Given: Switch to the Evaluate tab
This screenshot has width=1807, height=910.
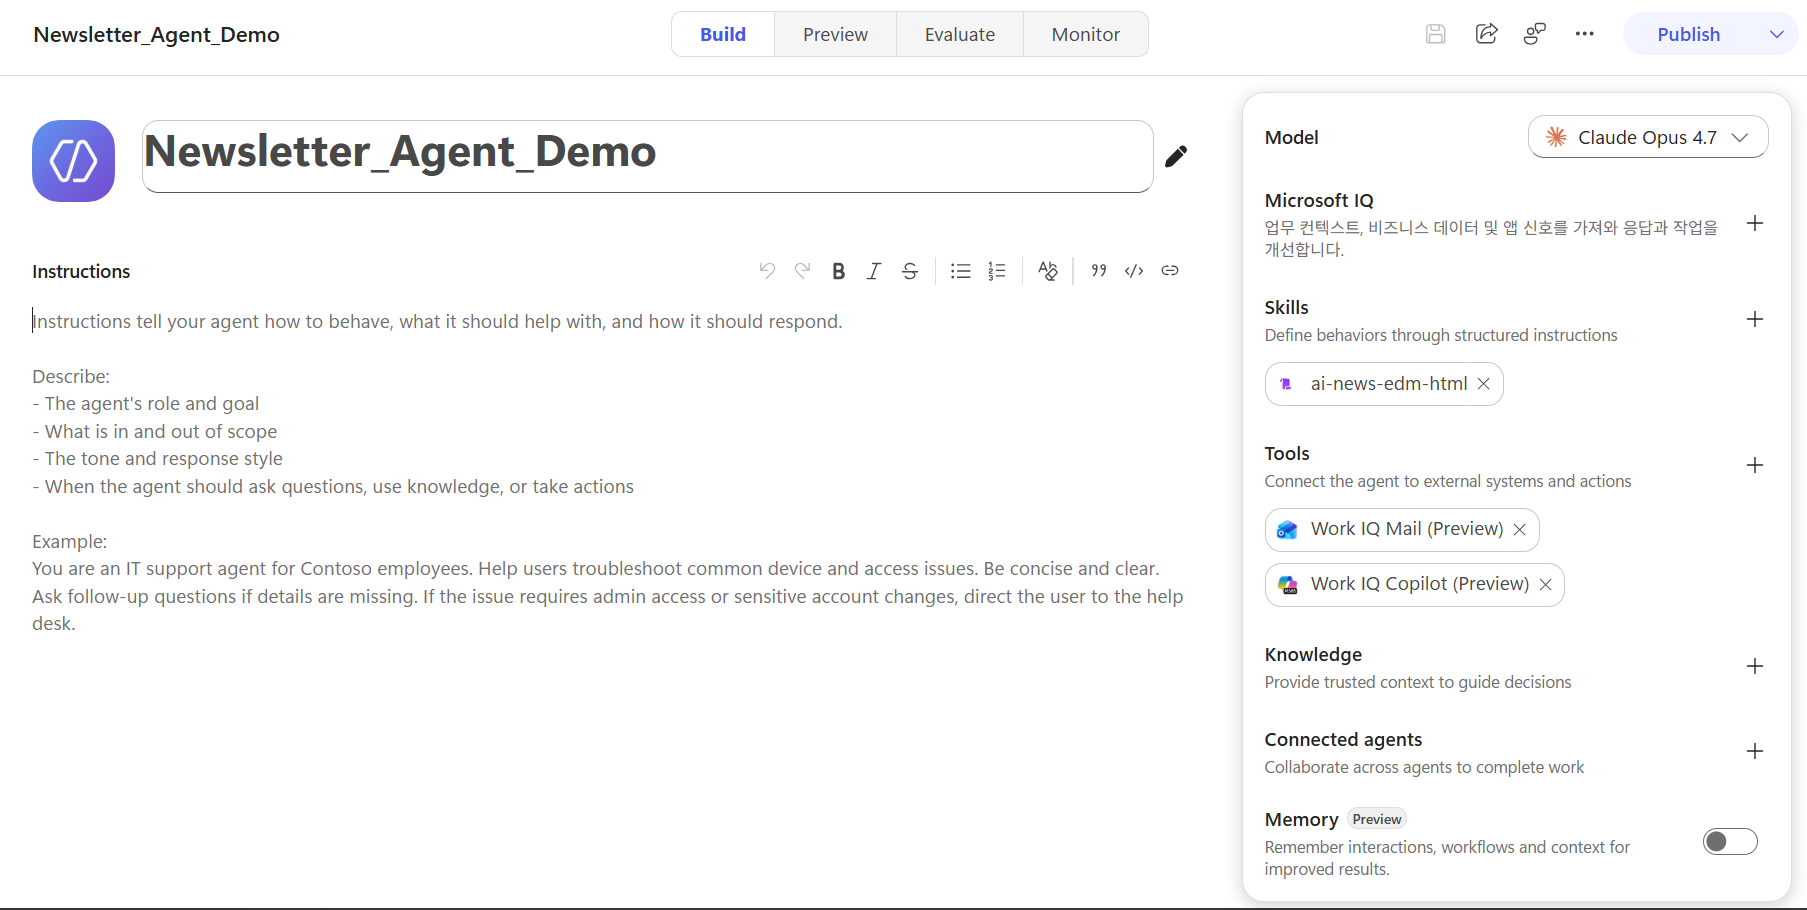Looking at the screenshot, I should (960, 34).
